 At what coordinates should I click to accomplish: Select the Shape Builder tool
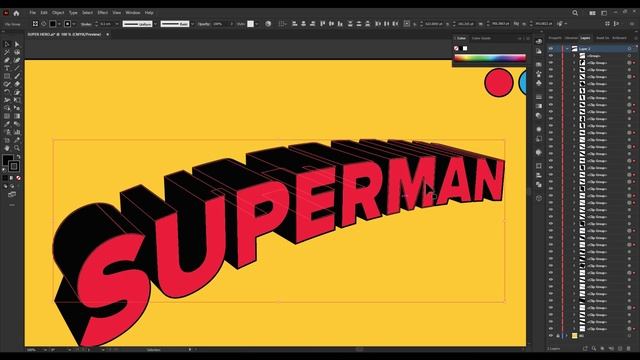coord(7,108)
